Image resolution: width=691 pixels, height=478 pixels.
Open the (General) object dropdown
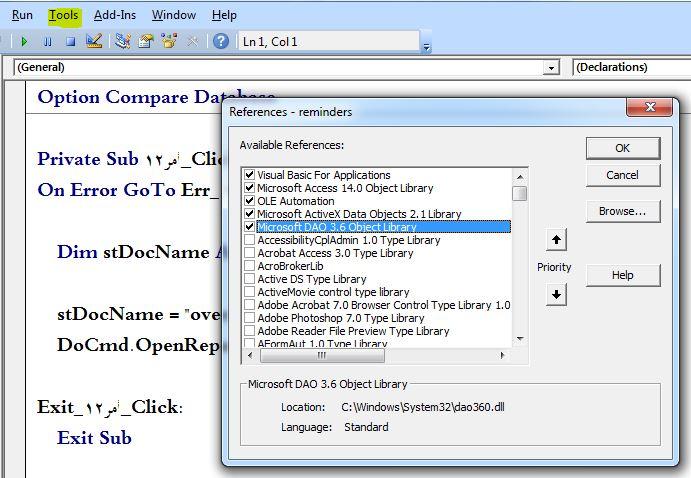551,67
